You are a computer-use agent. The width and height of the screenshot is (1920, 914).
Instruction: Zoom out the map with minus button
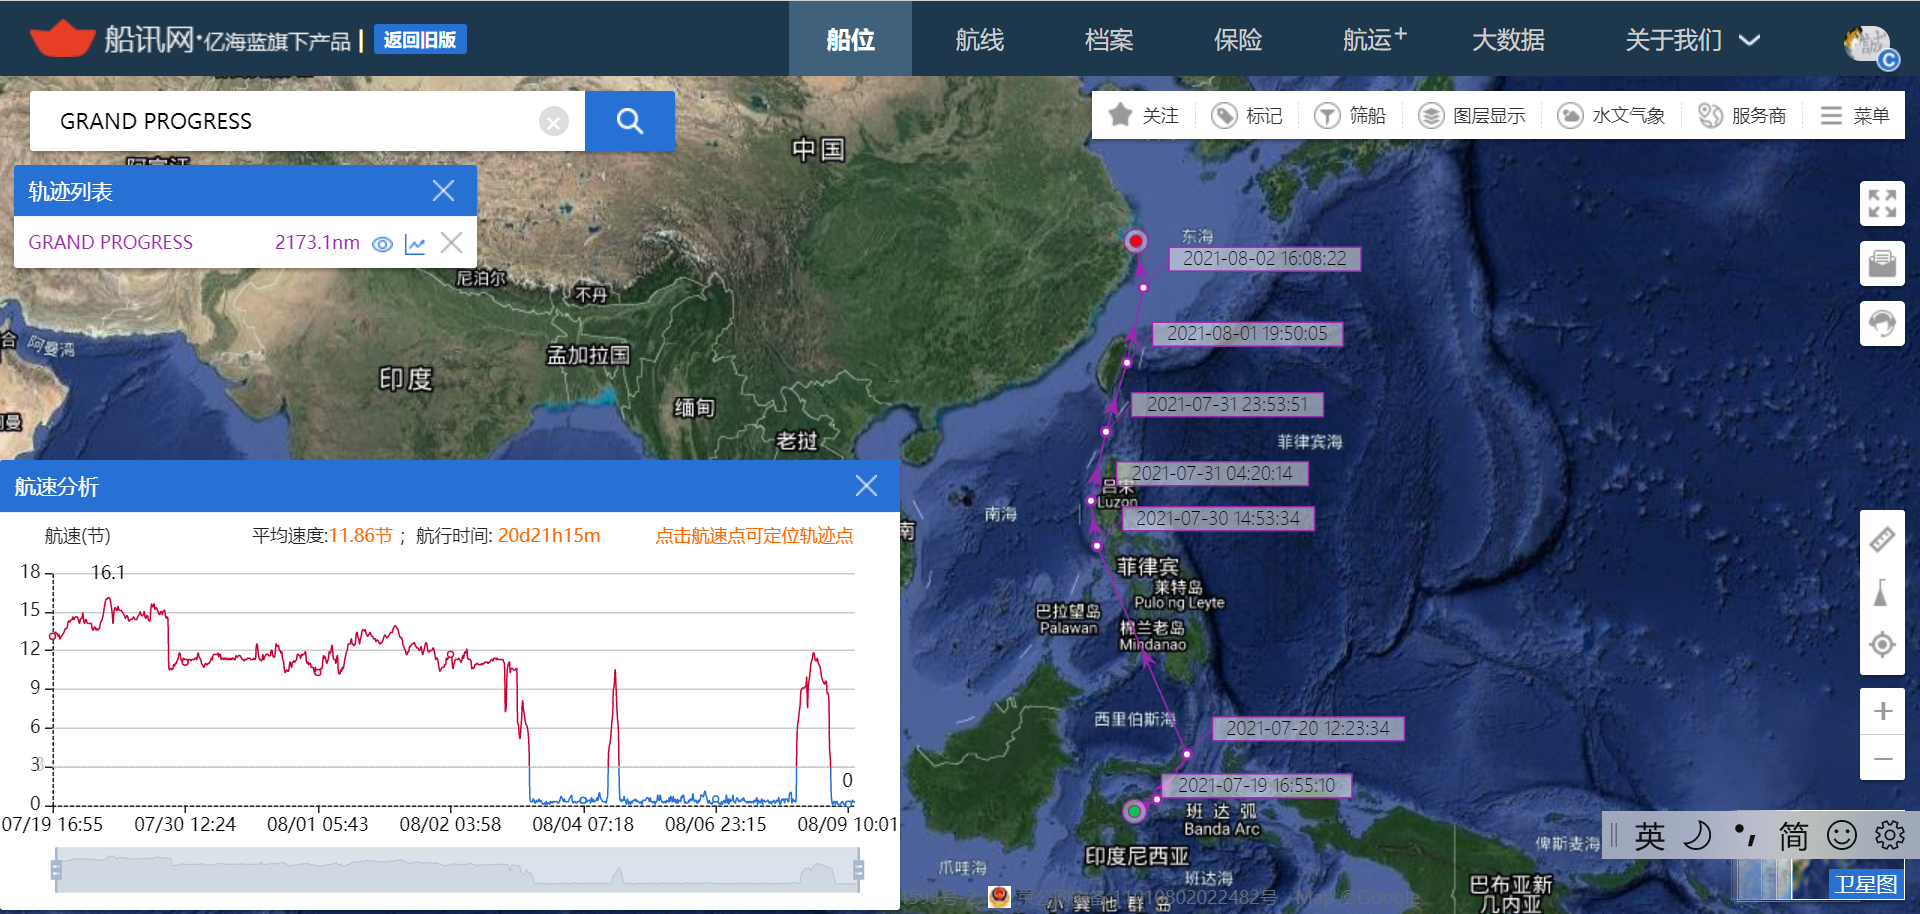[x=1882, y=759]
